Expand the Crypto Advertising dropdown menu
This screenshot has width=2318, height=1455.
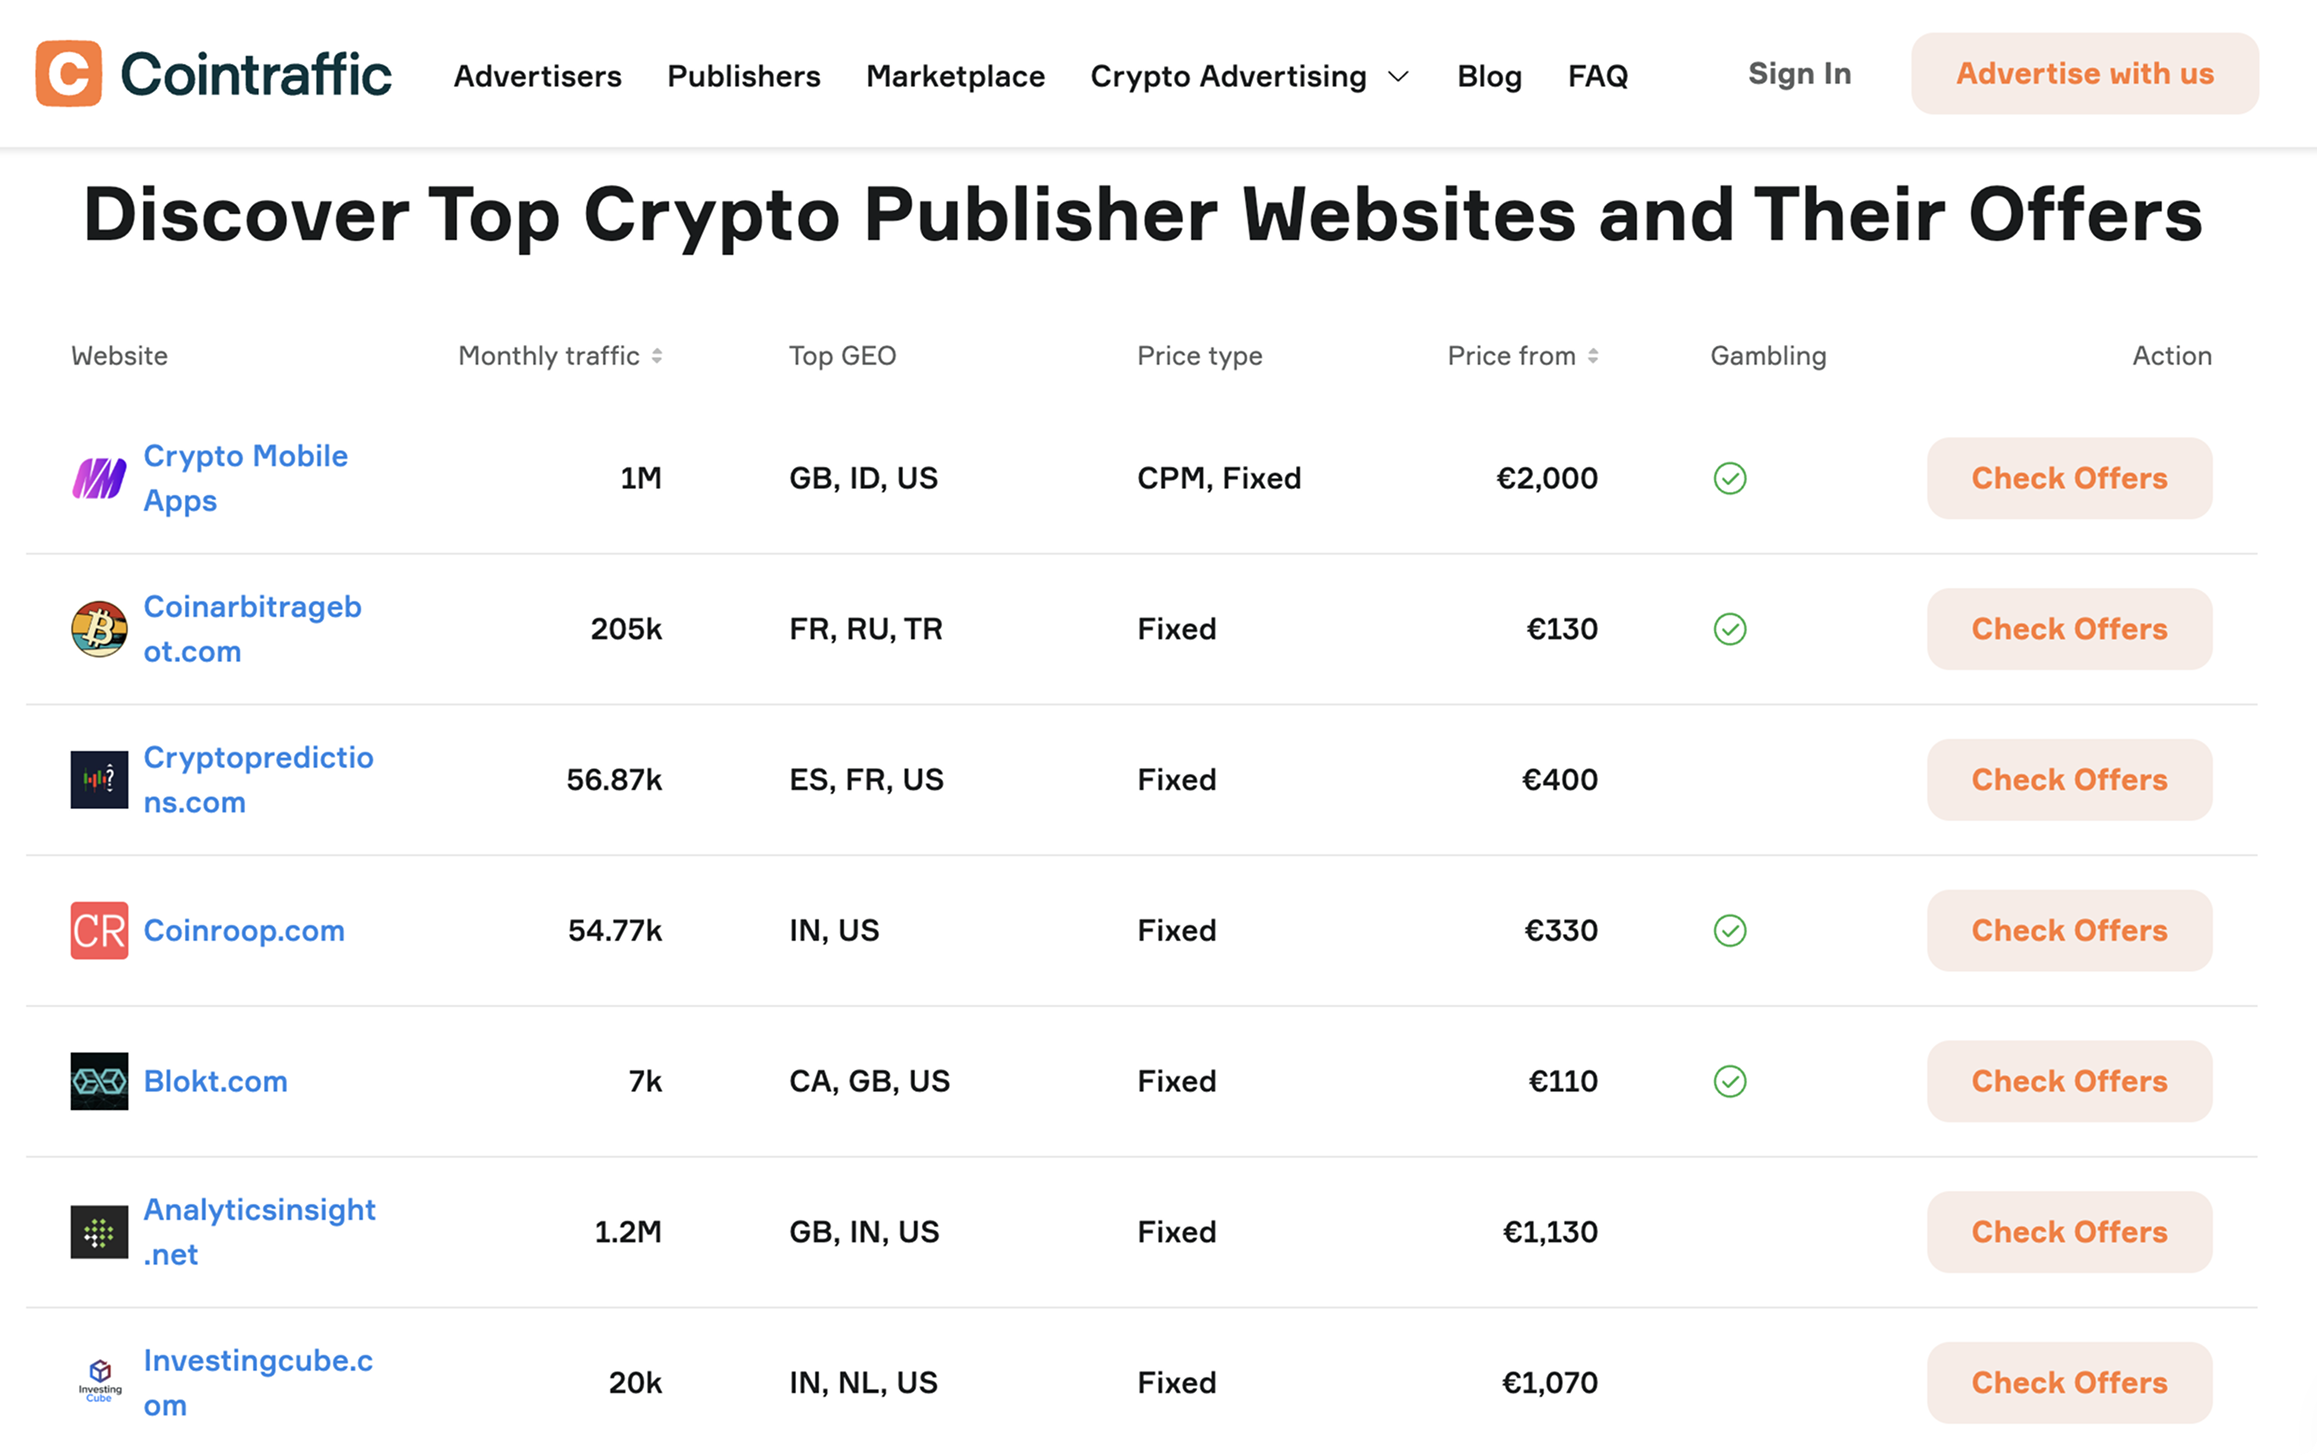click(1250, 76)
